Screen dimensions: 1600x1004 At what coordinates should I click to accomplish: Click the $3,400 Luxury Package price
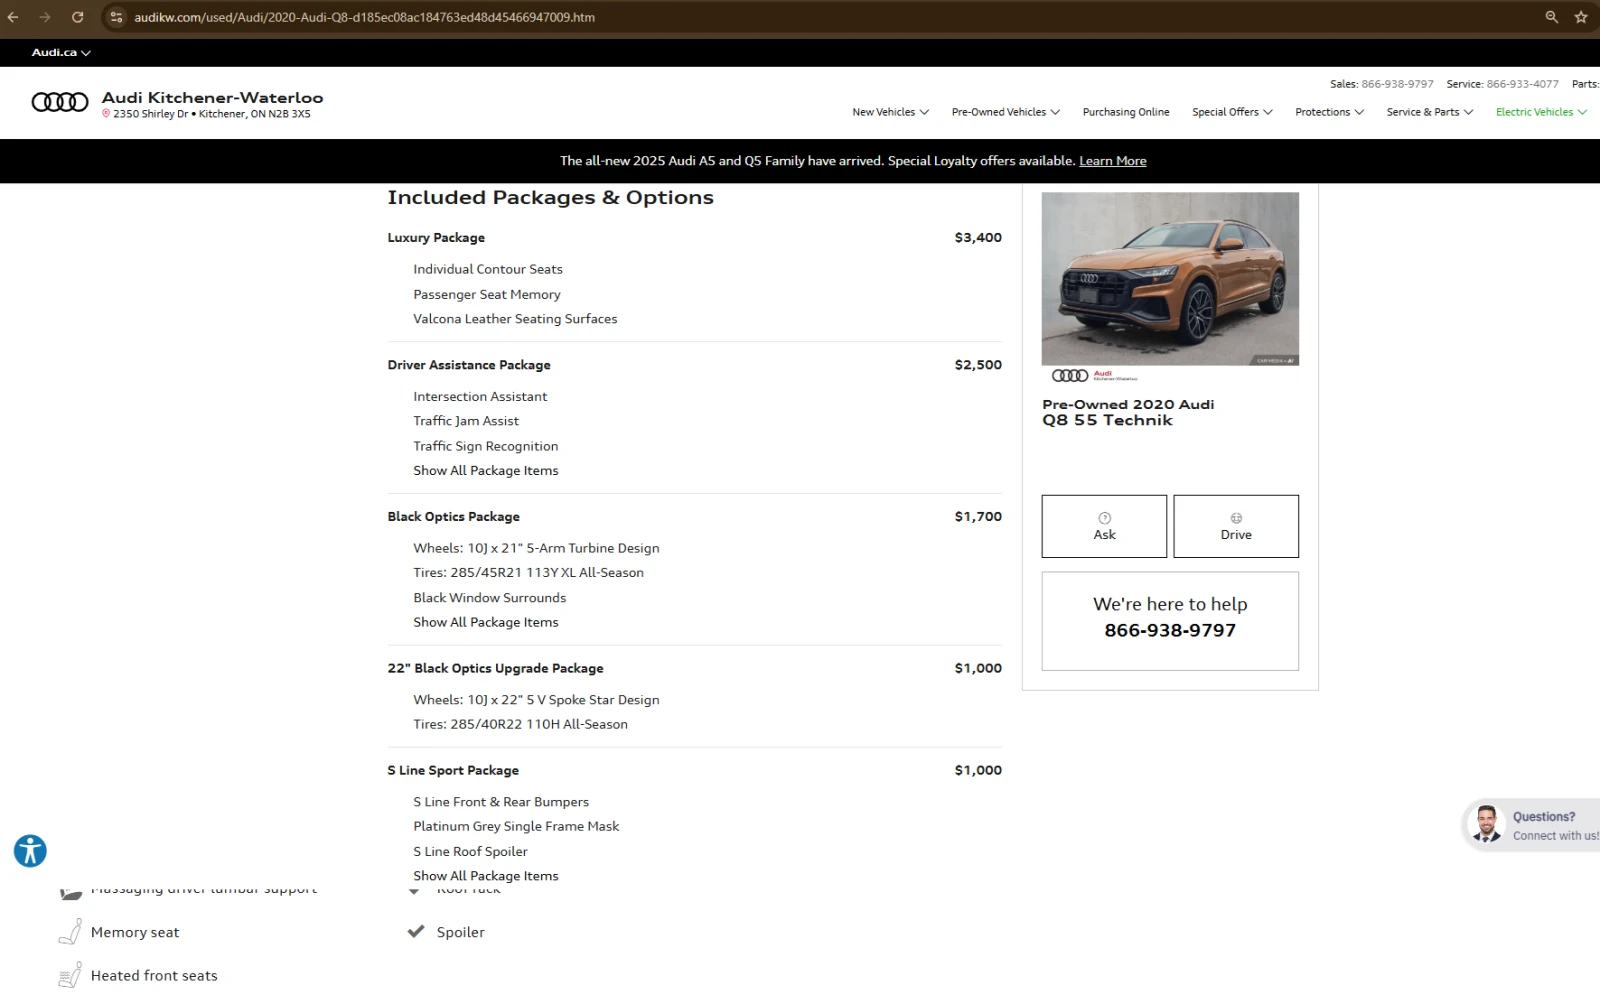978,238
